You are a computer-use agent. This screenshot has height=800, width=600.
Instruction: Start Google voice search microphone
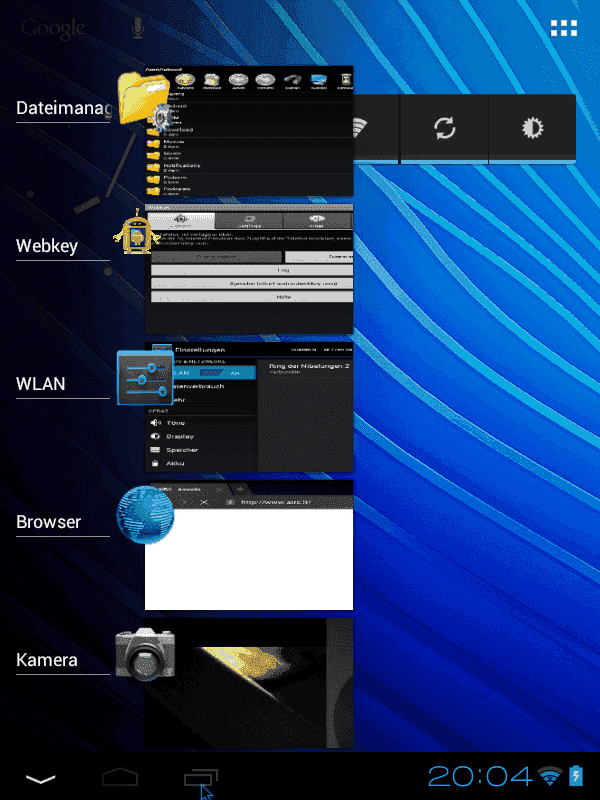(138, 28)
